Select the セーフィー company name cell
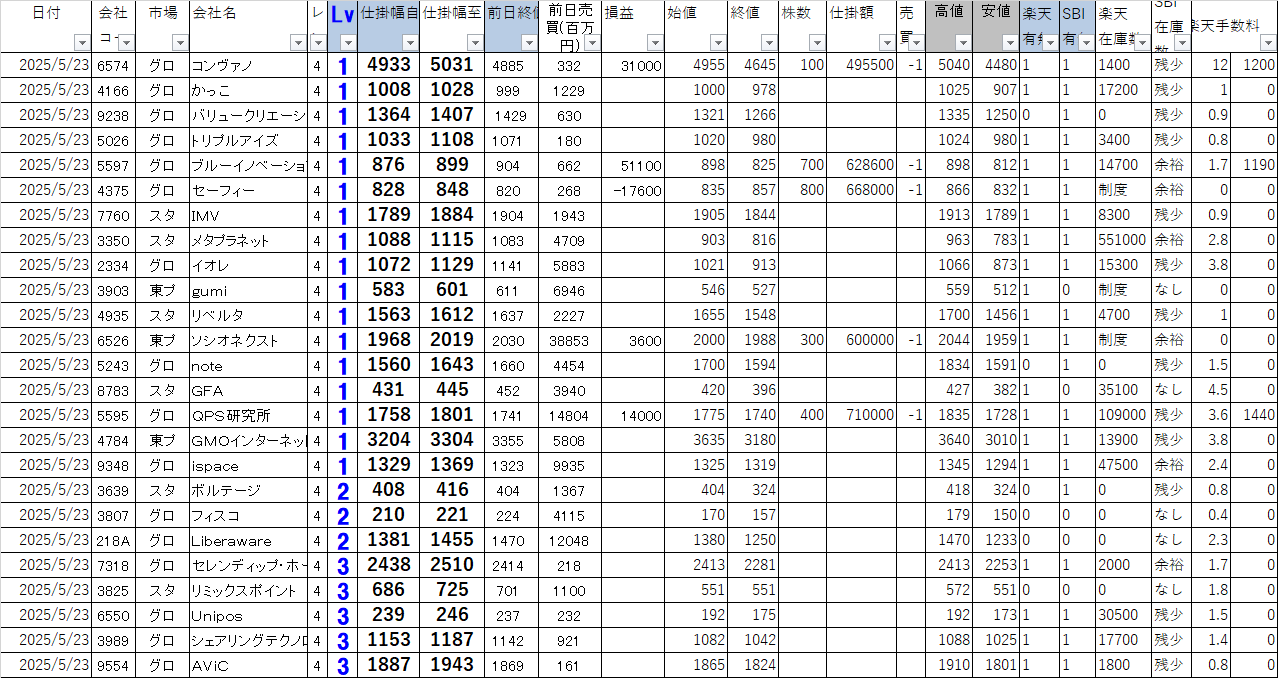 248,190
